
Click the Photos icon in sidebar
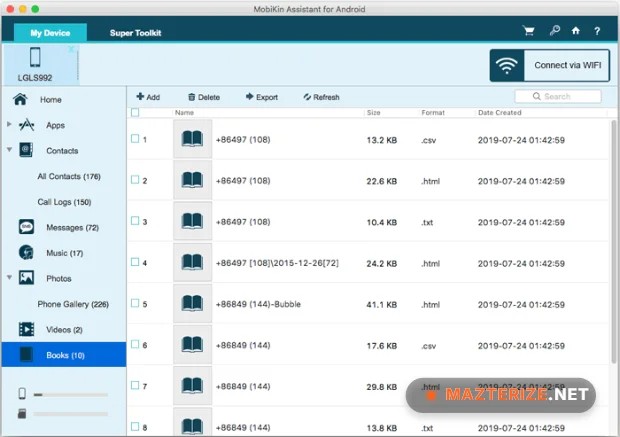pyautogui.click(x=26, y=278)
